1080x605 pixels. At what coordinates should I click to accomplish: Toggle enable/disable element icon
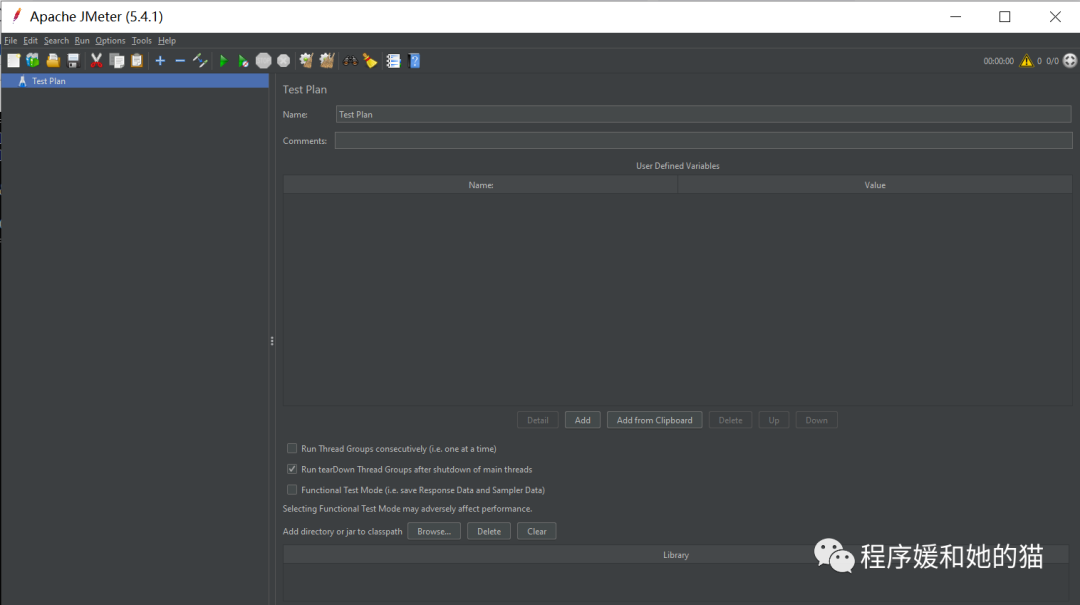click(x=200, y=61)
